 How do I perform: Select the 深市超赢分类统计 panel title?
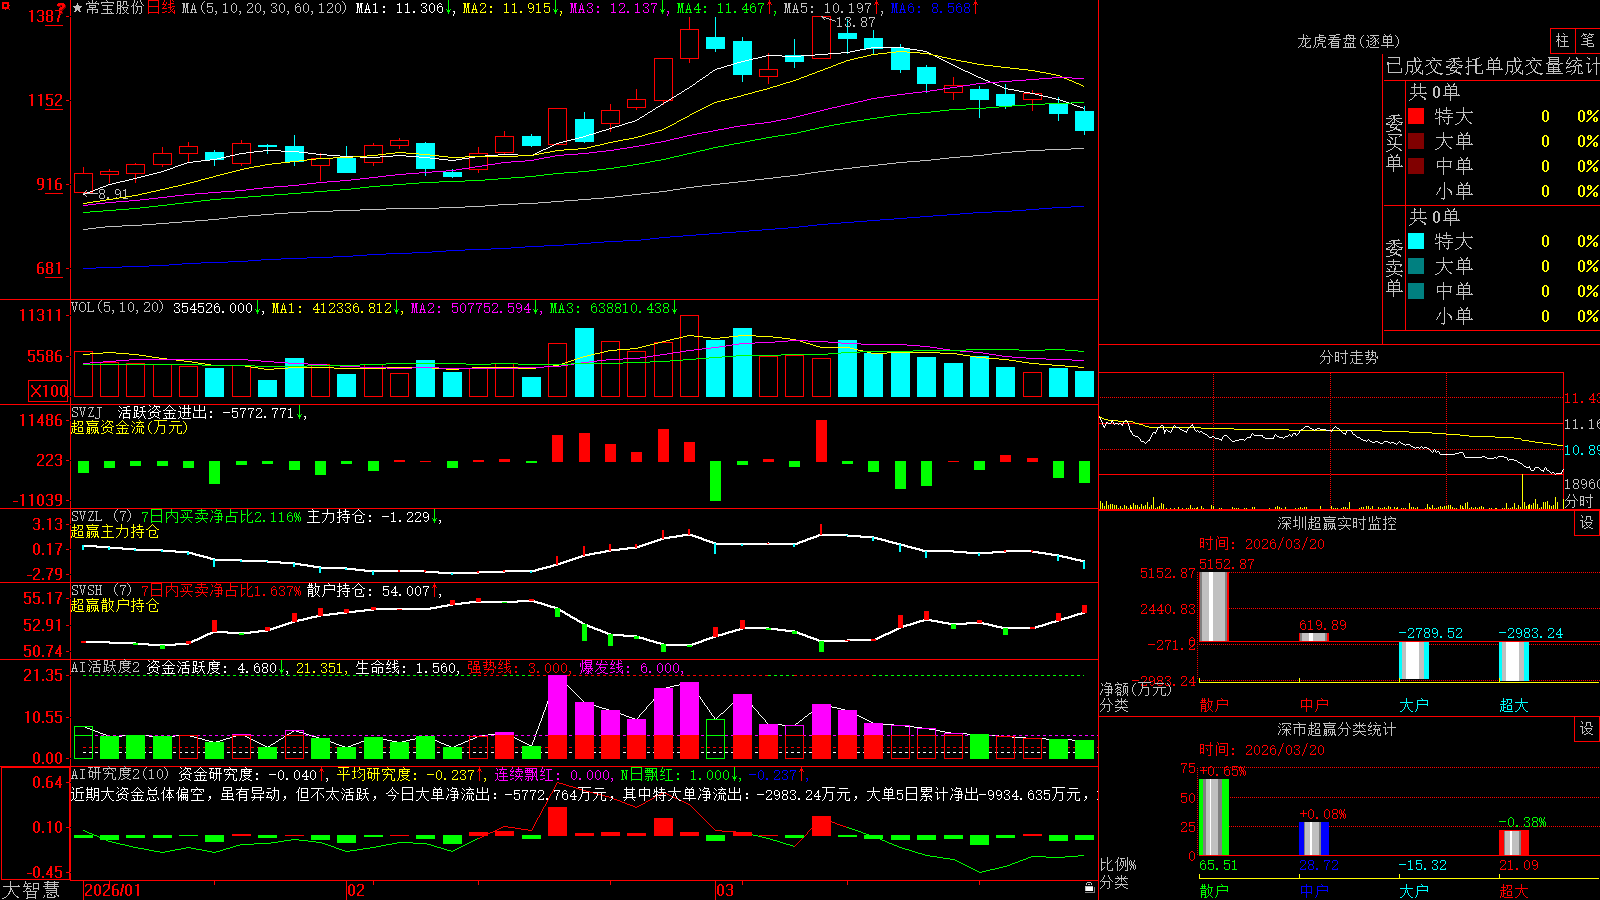coord(1336,729)
